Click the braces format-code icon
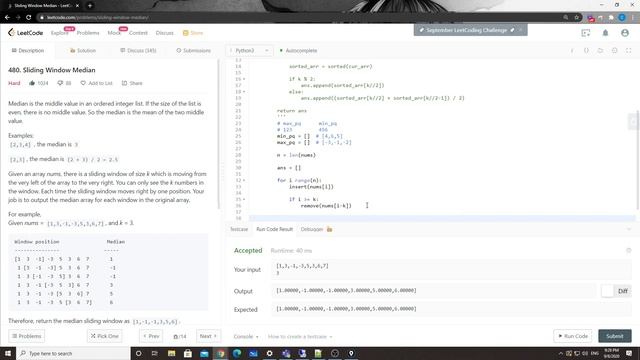640x360 pixels. (586, 51)
